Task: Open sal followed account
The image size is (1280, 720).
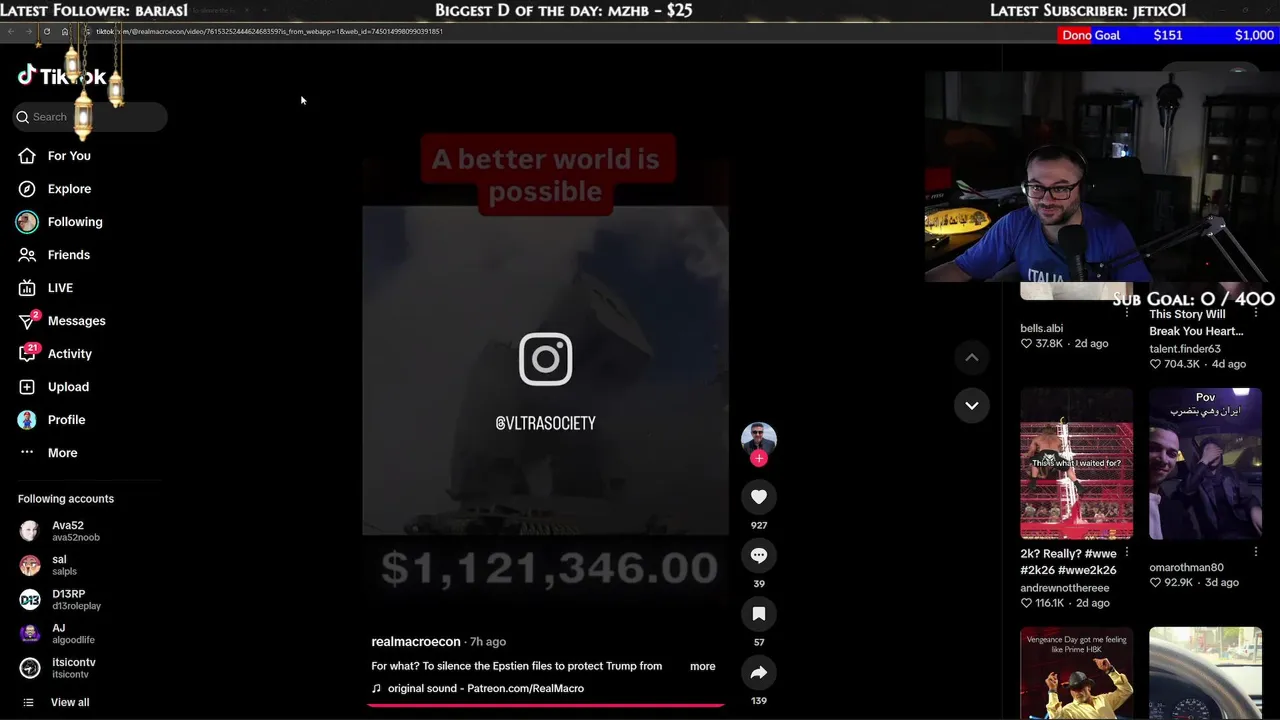Action: click(50, 565)
